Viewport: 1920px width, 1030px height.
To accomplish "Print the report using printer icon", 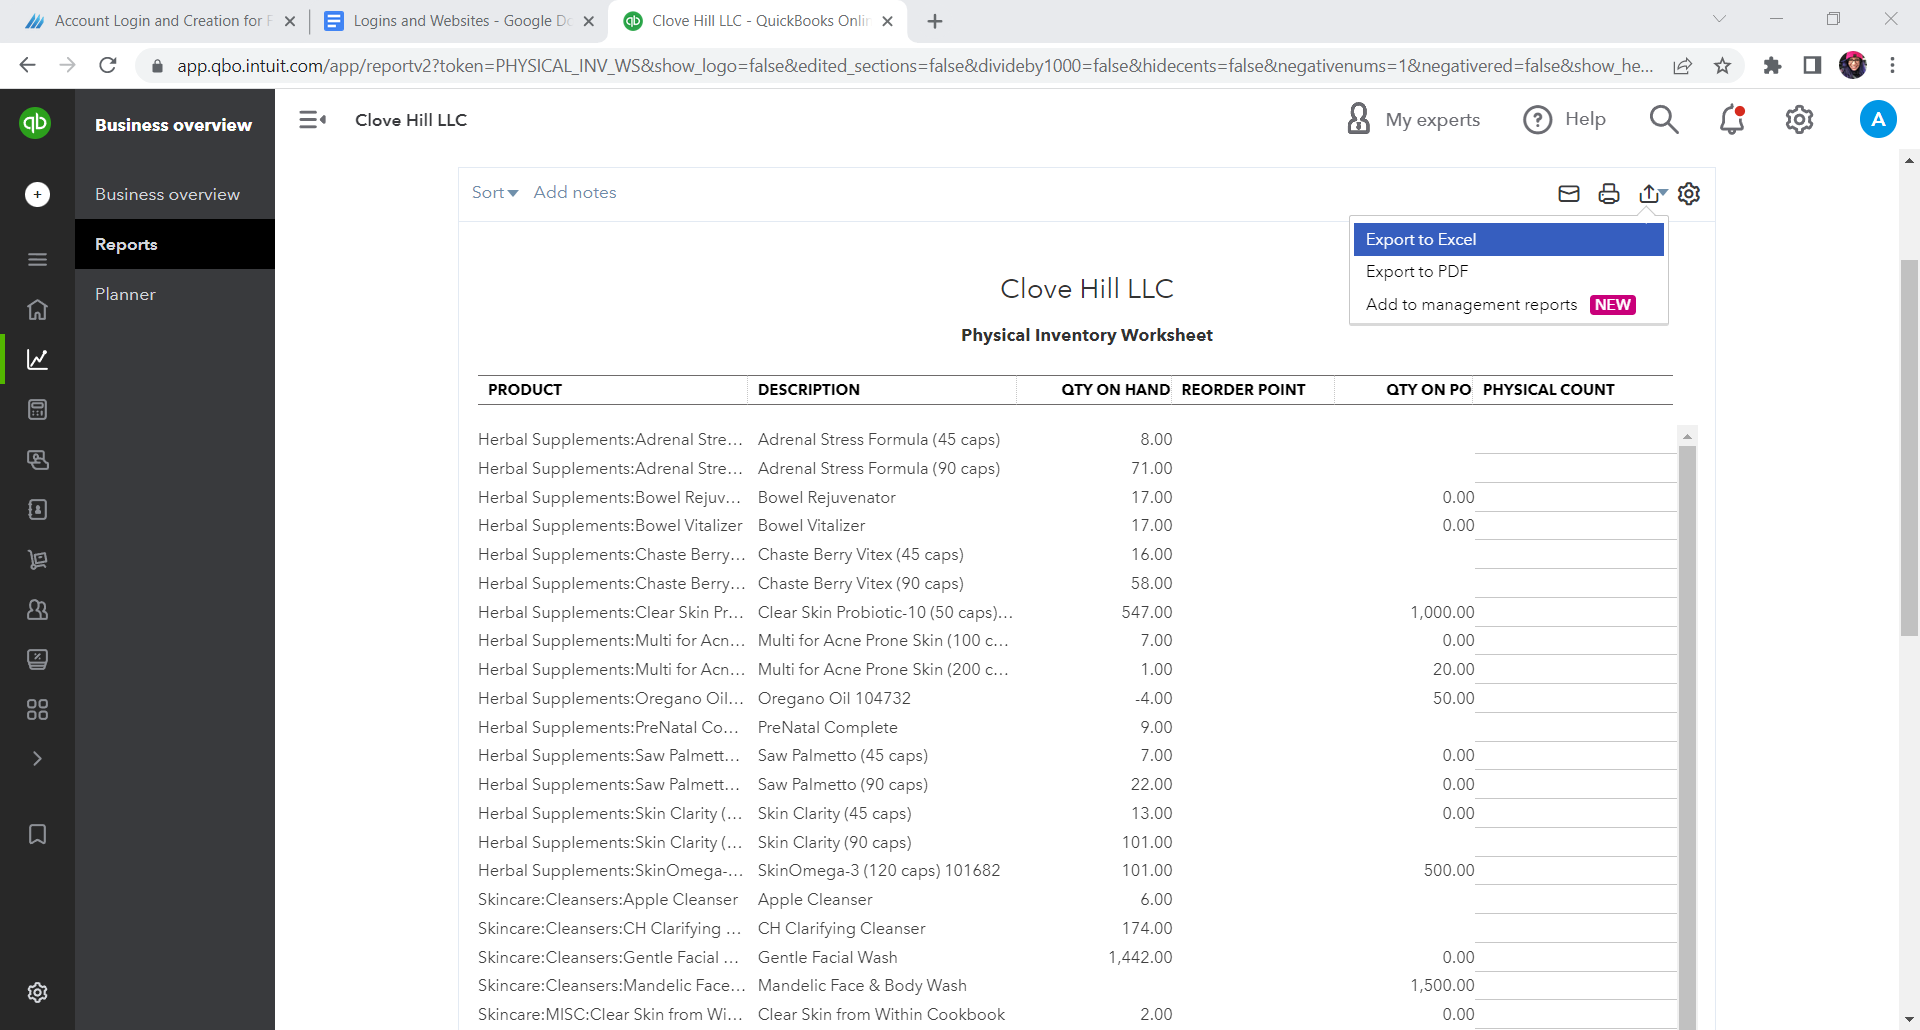I will [1609, 194].
